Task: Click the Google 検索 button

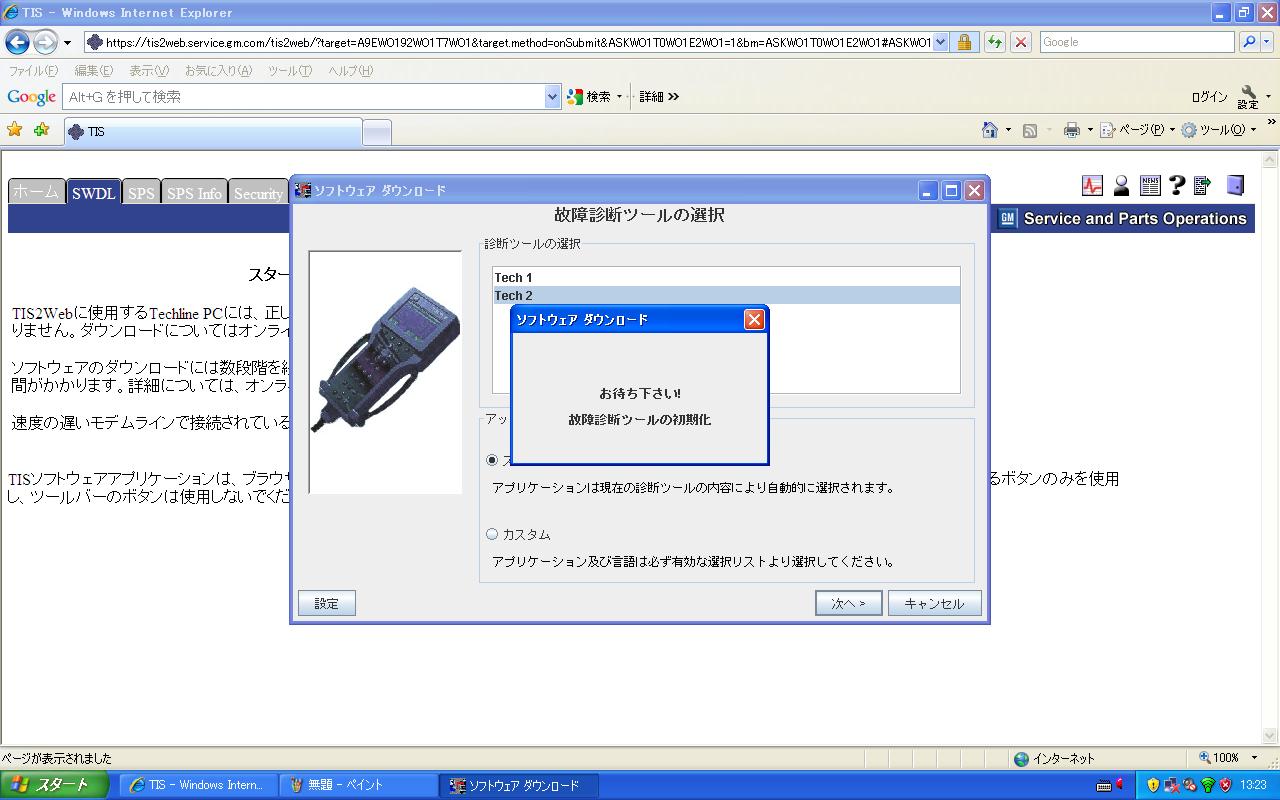Action: pyautogui.click(x=590, y=97)
